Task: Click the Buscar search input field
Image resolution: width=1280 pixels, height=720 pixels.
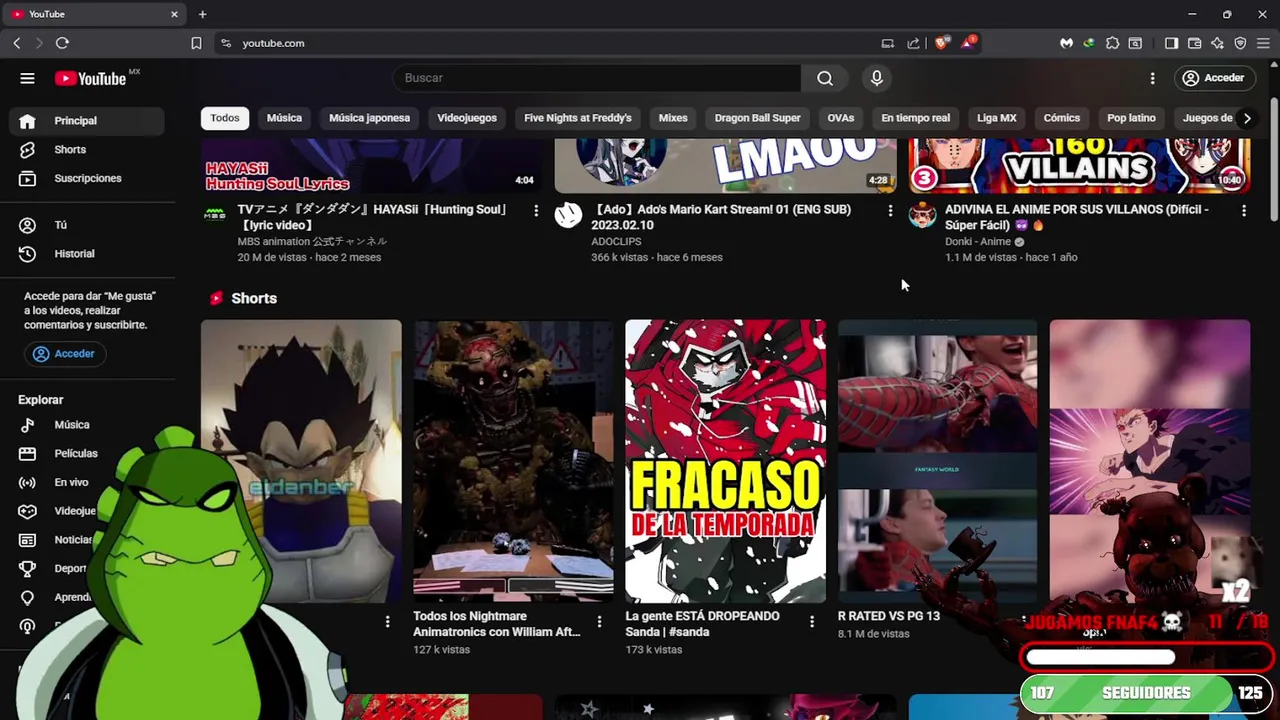Action: [597, 78]
